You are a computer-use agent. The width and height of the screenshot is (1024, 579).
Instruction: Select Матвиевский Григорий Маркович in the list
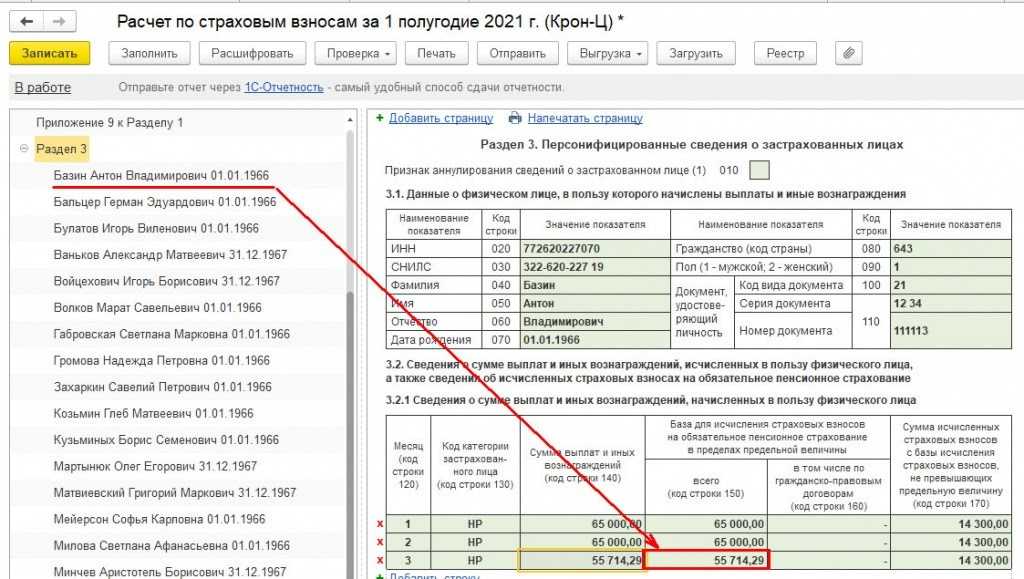tap(175, 493)
